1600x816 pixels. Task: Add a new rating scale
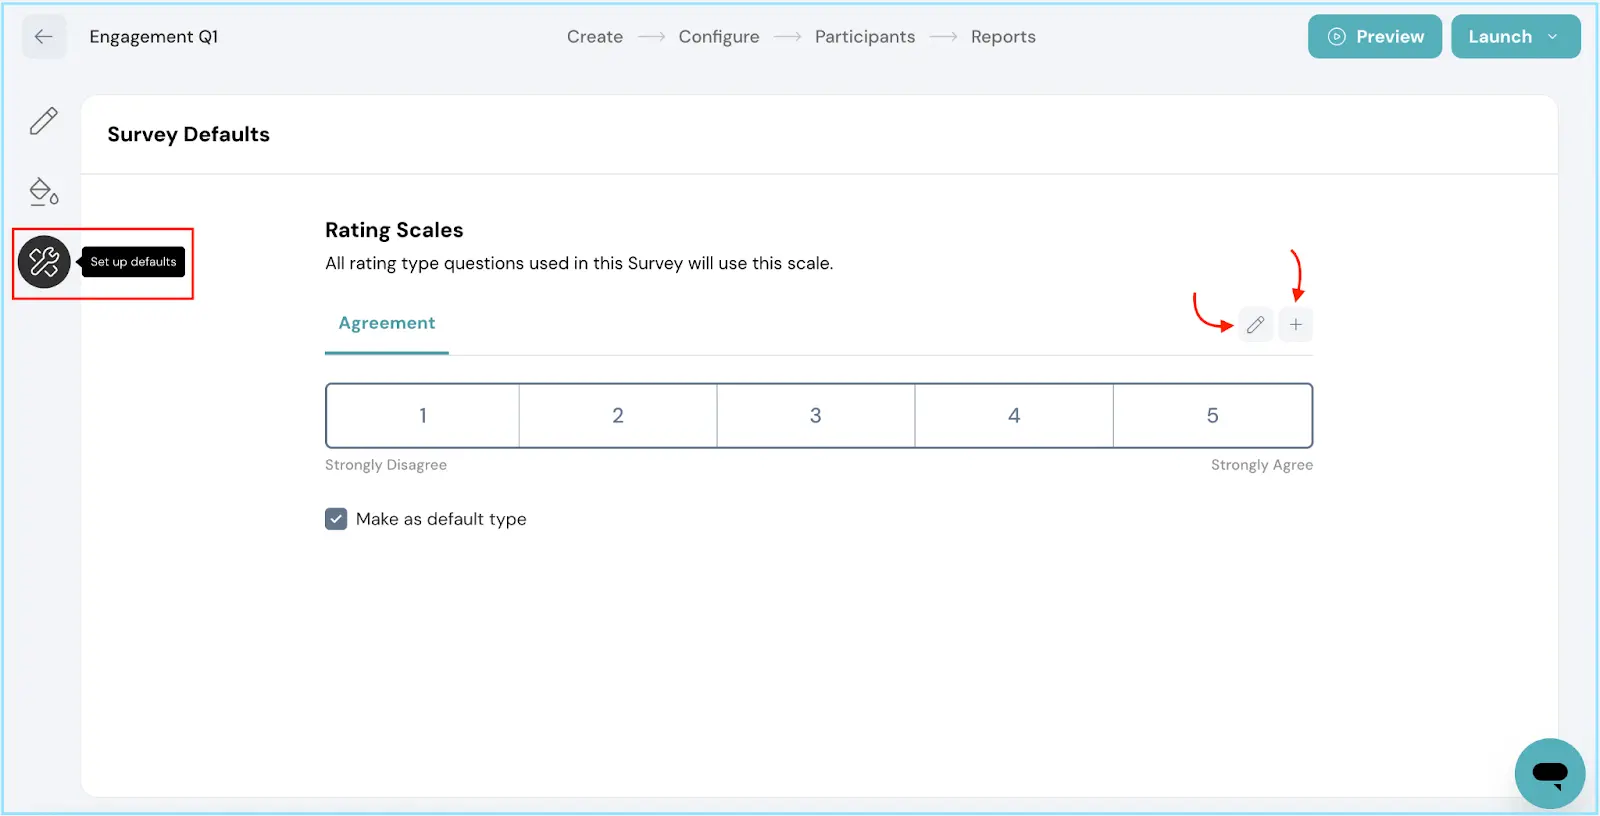click(x=1295, y=325)
